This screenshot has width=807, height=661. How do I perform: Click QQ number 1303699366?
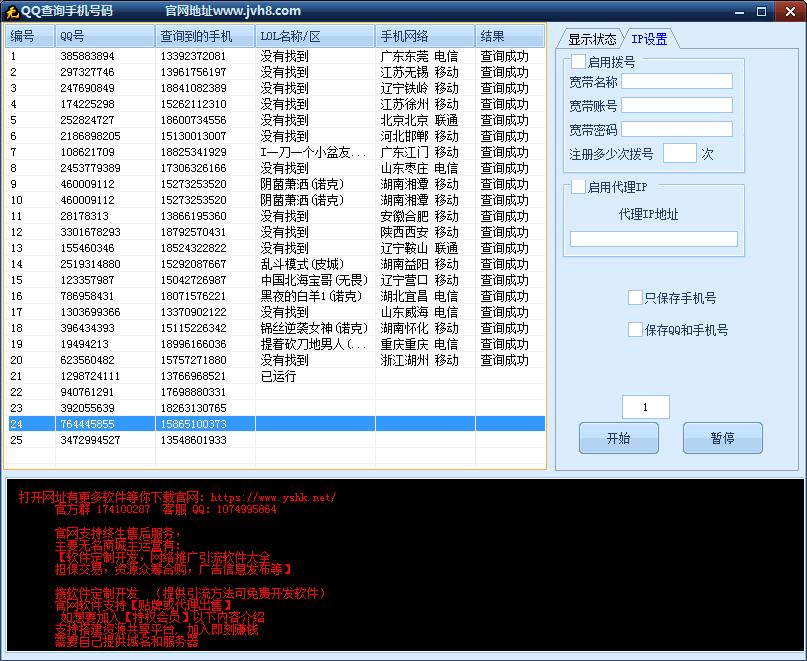click(x=91, y=312)
